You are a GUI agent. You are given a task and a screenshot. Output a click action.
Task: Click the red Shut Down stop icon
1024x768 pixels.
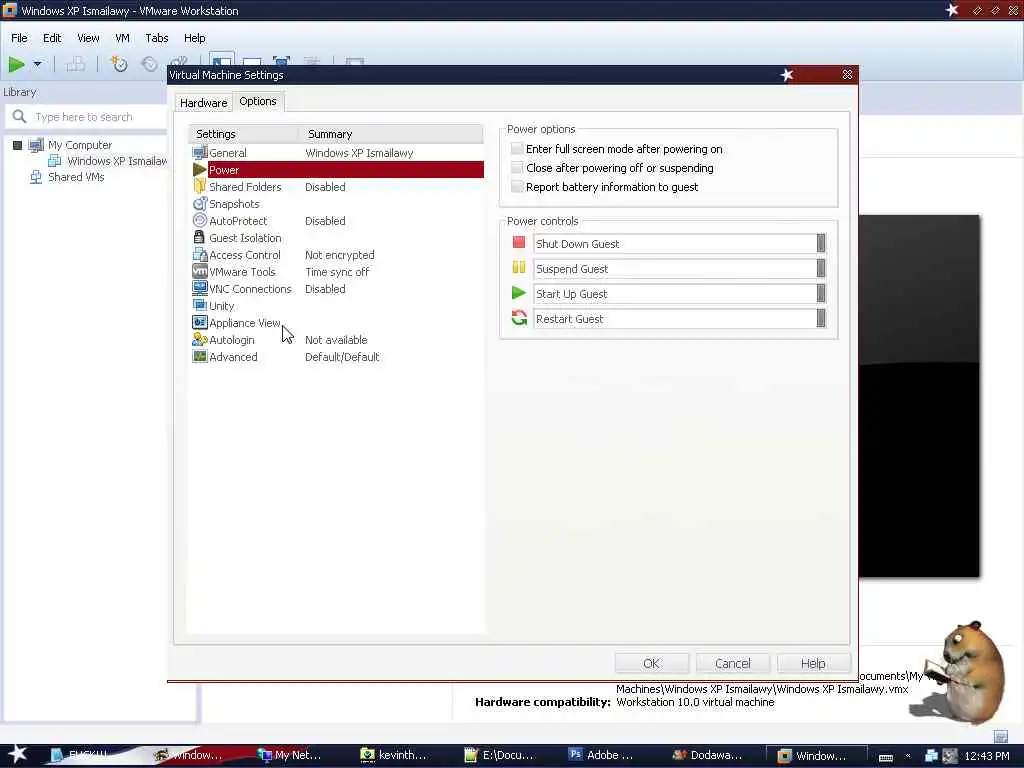pyautogui.click(x=519, y=243)
